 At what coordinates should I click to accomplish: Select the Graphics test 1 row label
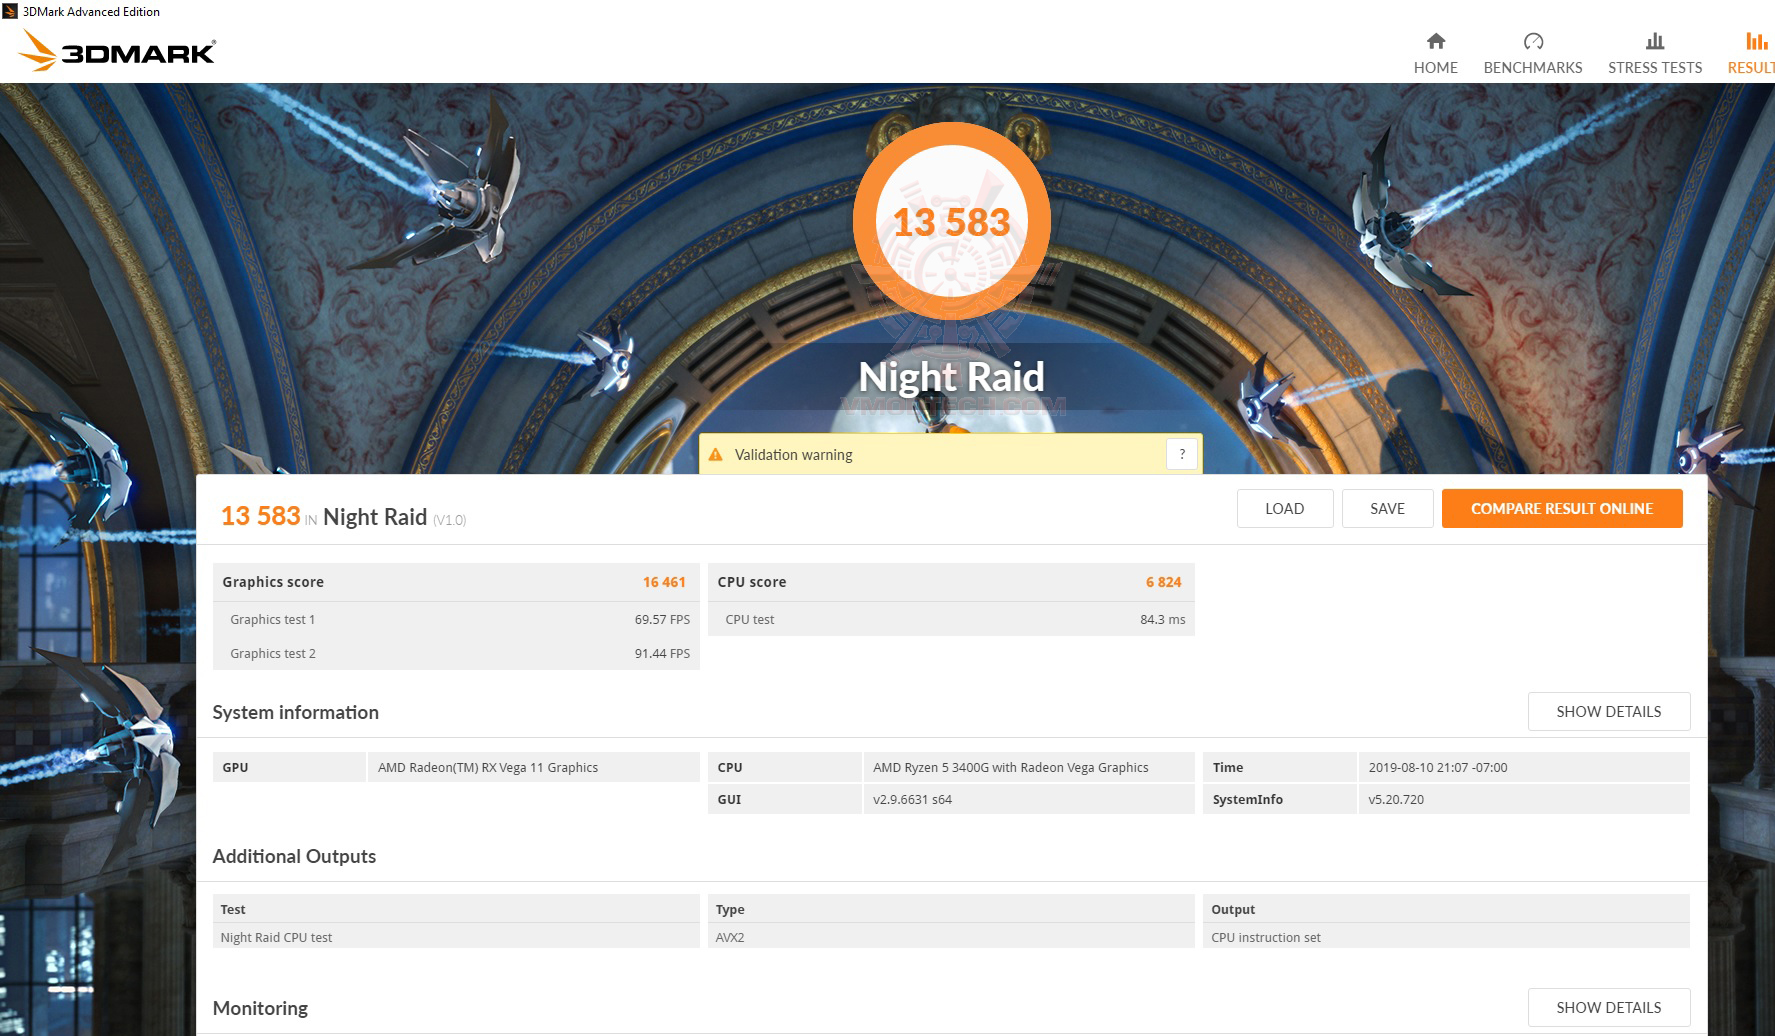click(273, 620)
